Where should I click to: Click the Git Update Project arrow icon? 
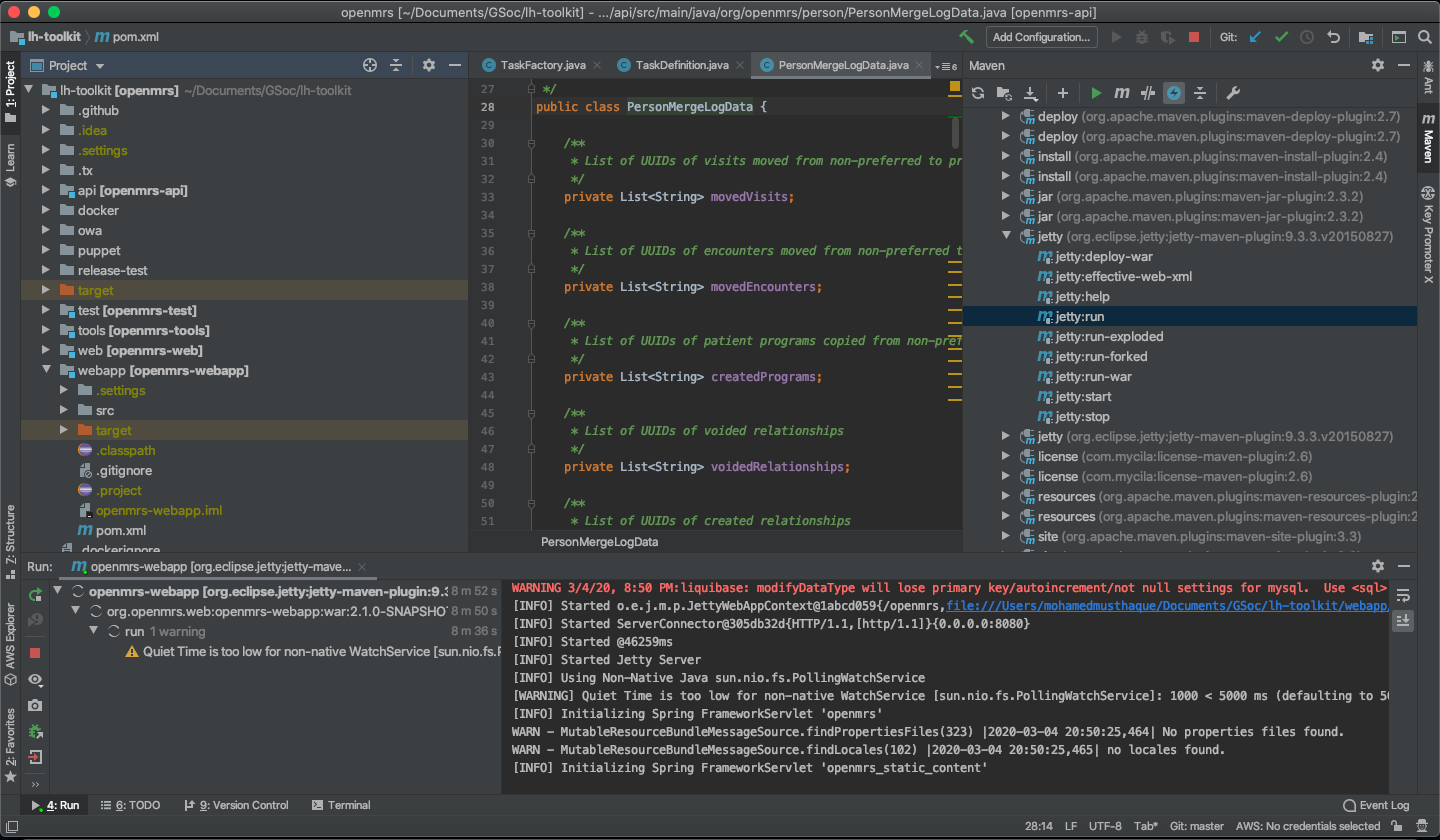[1256, 37]
